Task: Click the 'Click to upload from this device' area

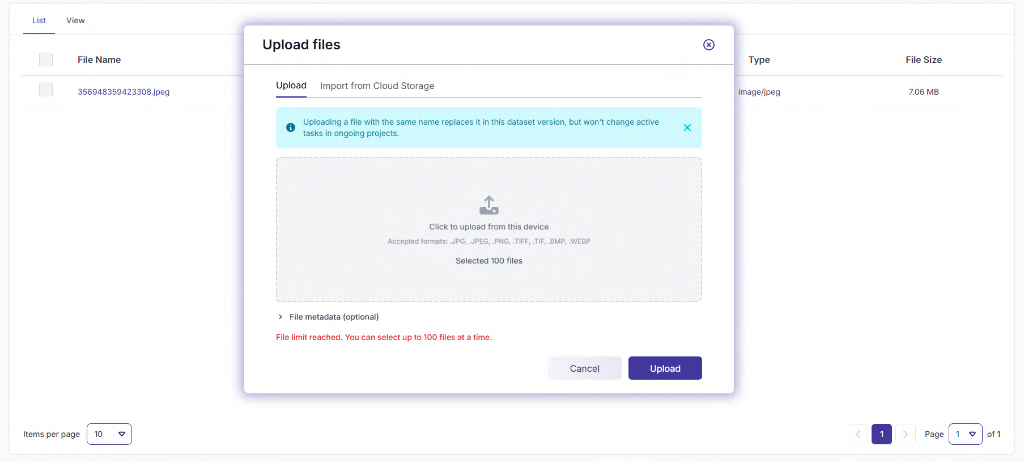Action: [488, 227]
